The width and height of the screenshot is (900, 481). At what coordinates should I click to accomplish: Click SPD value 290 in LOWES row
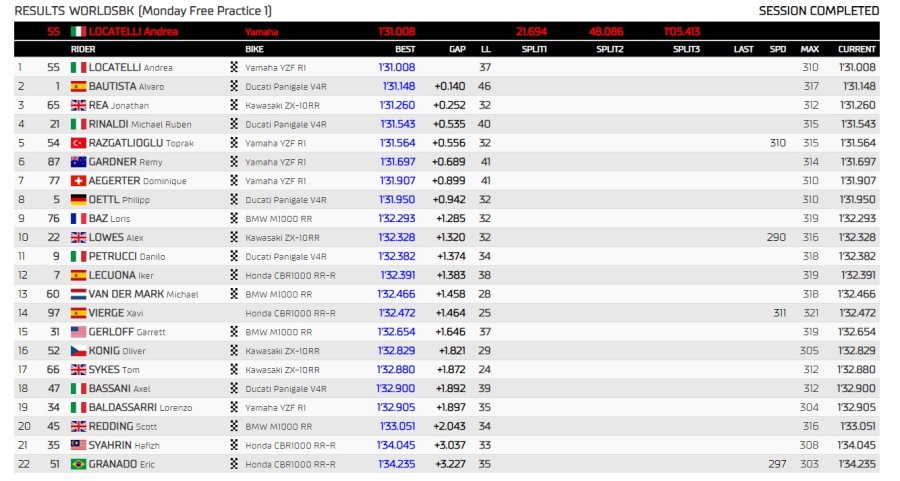(x=777, y=237)
